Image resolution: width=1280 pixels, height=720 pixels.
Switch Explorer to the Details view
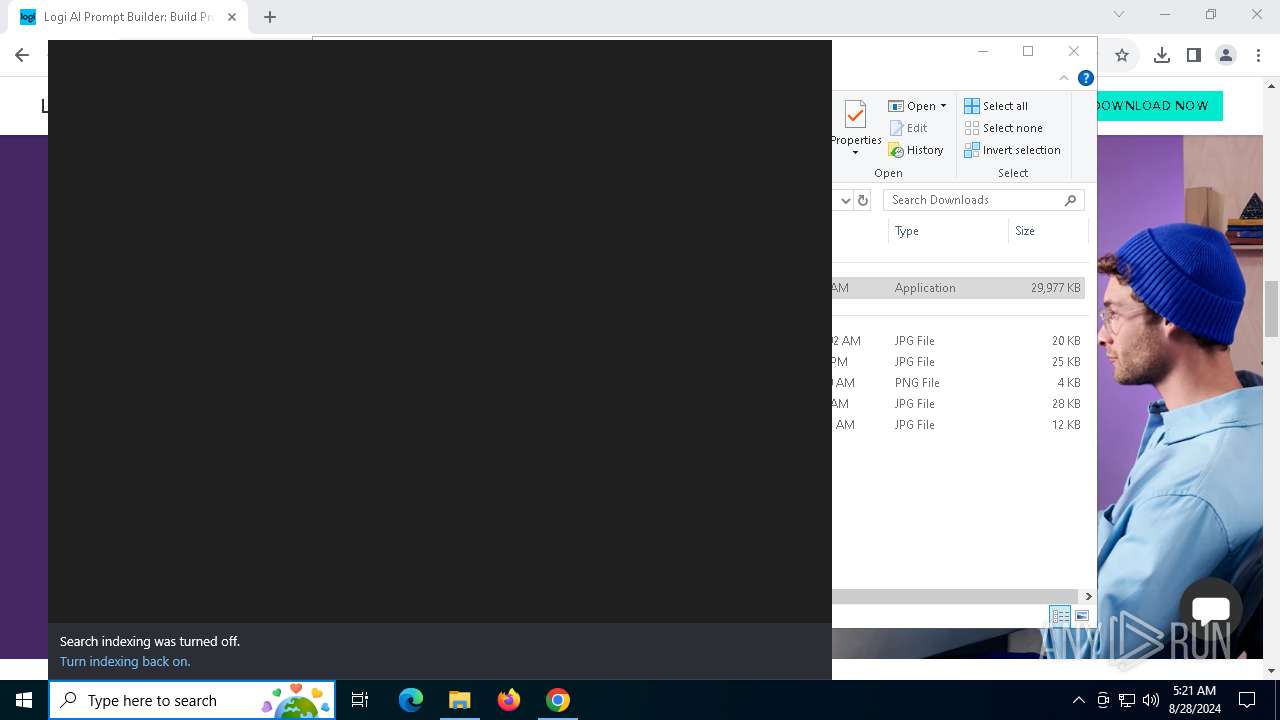coord(1060,616)
